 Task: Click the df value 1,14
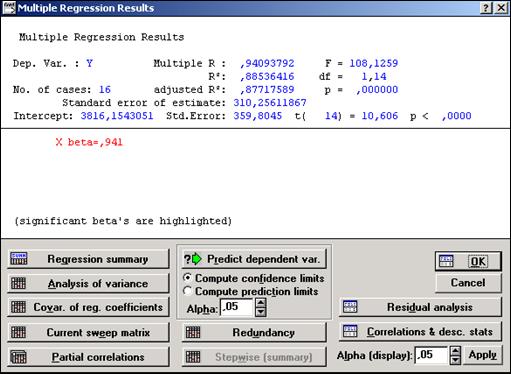(x=374, y=77)
